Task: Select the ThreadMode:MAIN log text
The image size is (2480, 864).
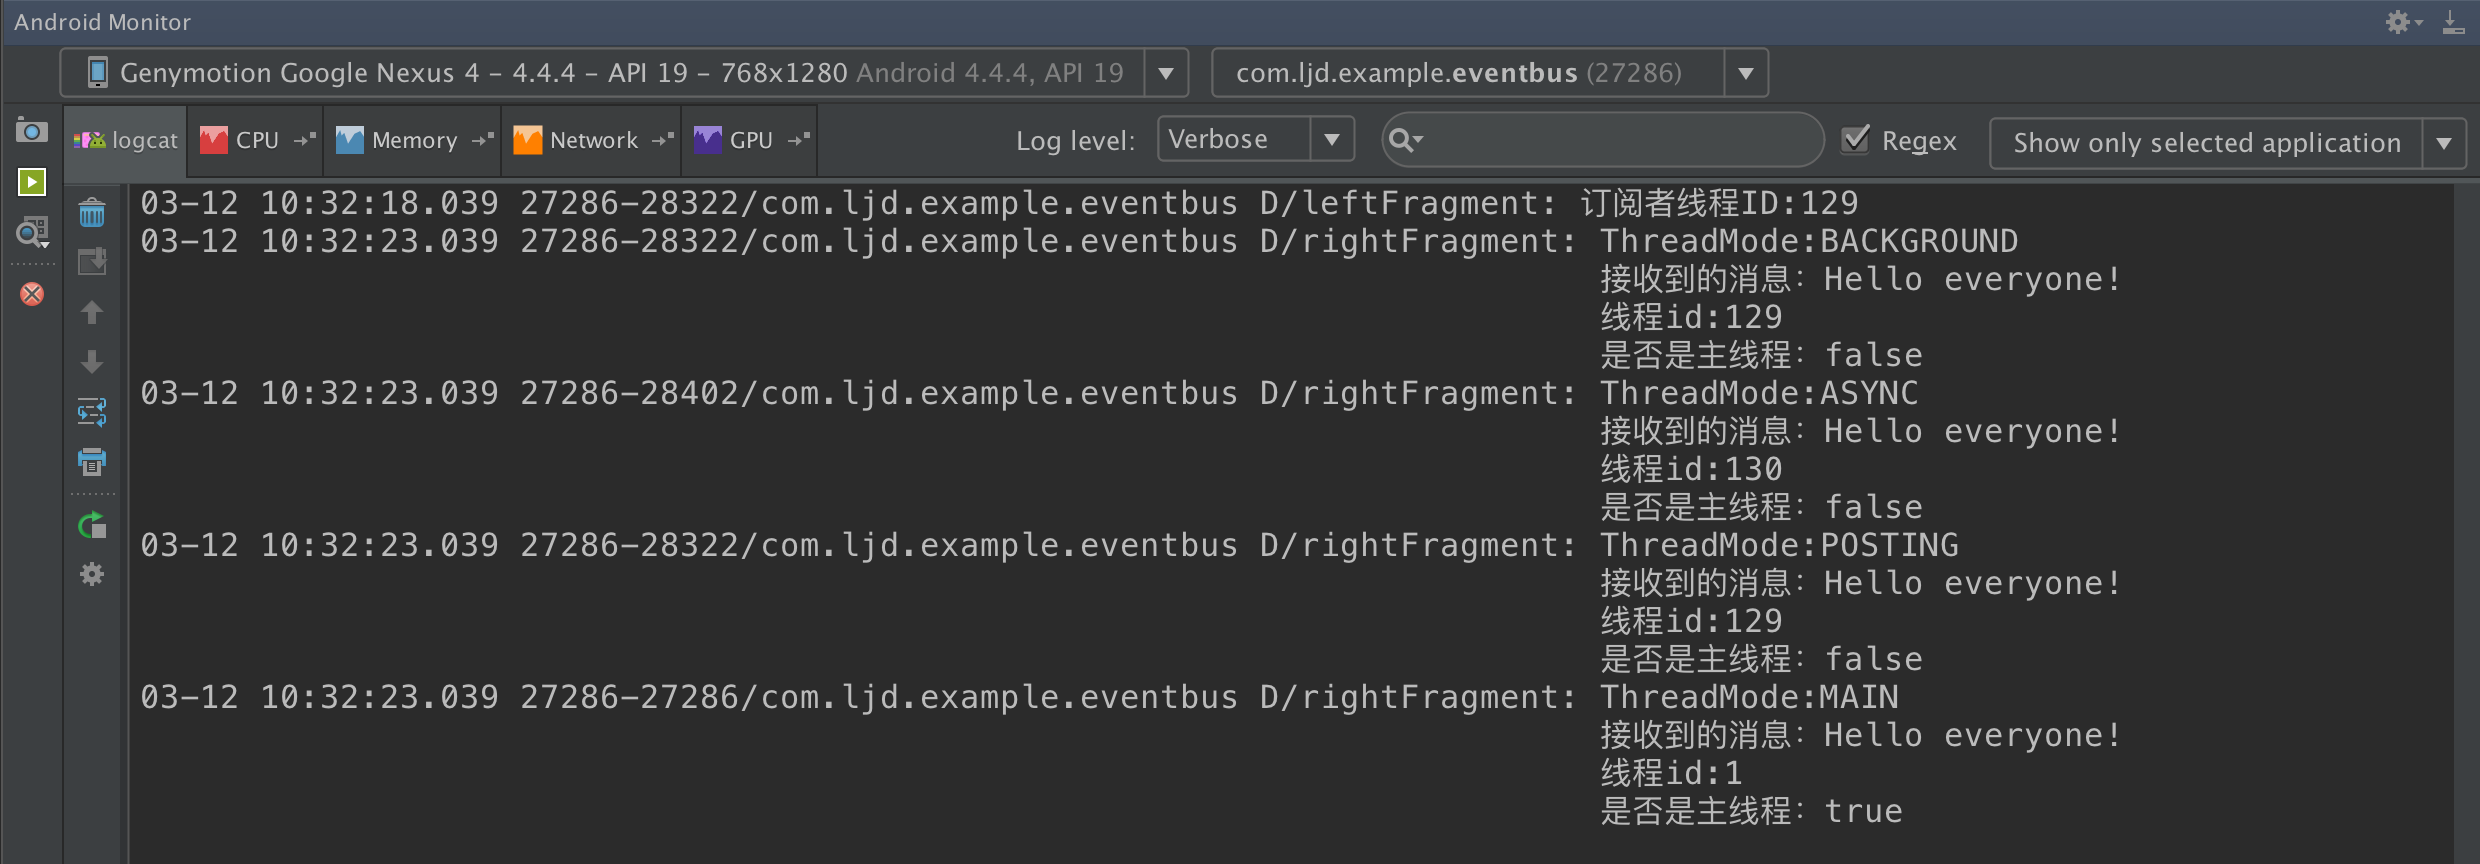Action: [x=1749, y=697]
